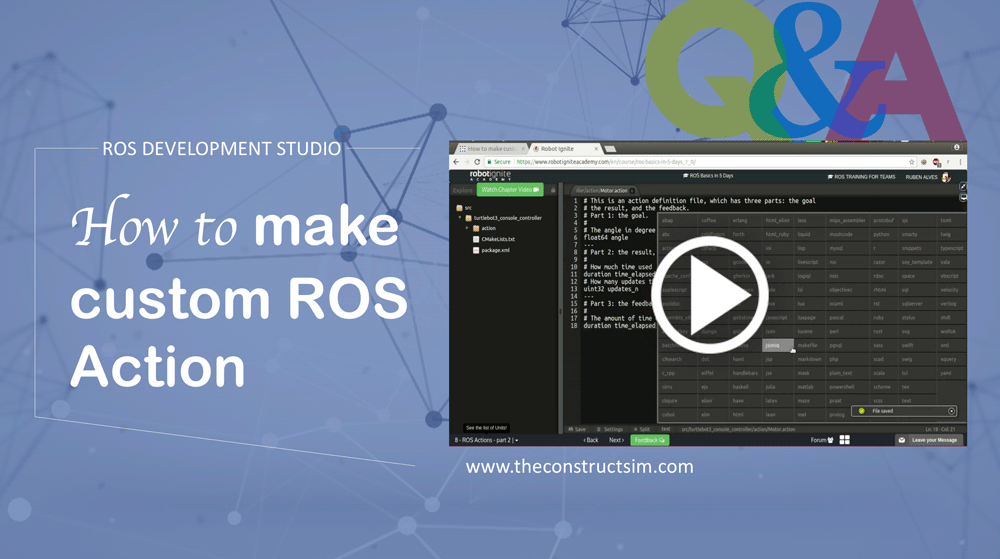The width and height of the screenshot is (1000, 559).
Task: Click the avatar extension icon with the badge
Action: (936, 163)
